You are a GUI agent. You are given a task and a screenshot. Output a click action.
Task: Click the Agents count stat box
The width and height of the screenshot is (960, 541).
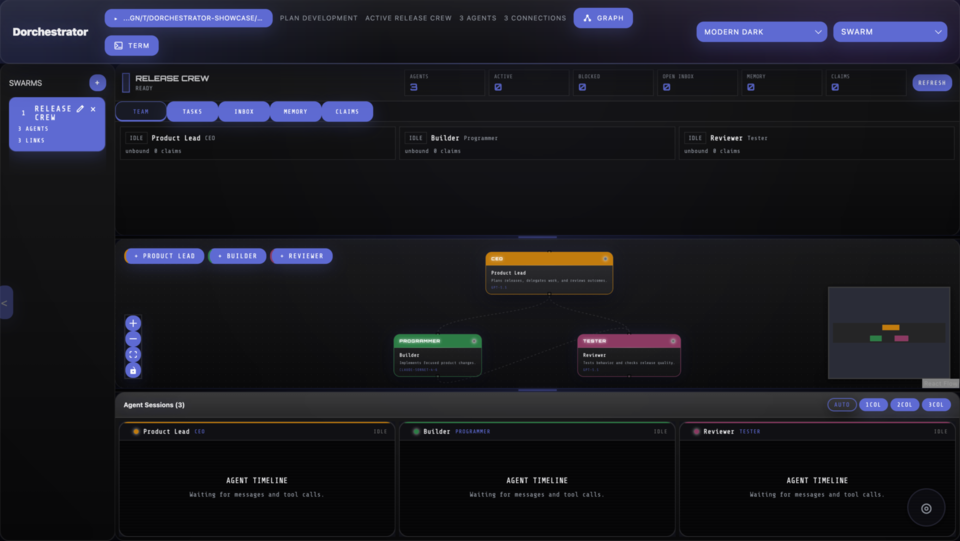(445, 83)
